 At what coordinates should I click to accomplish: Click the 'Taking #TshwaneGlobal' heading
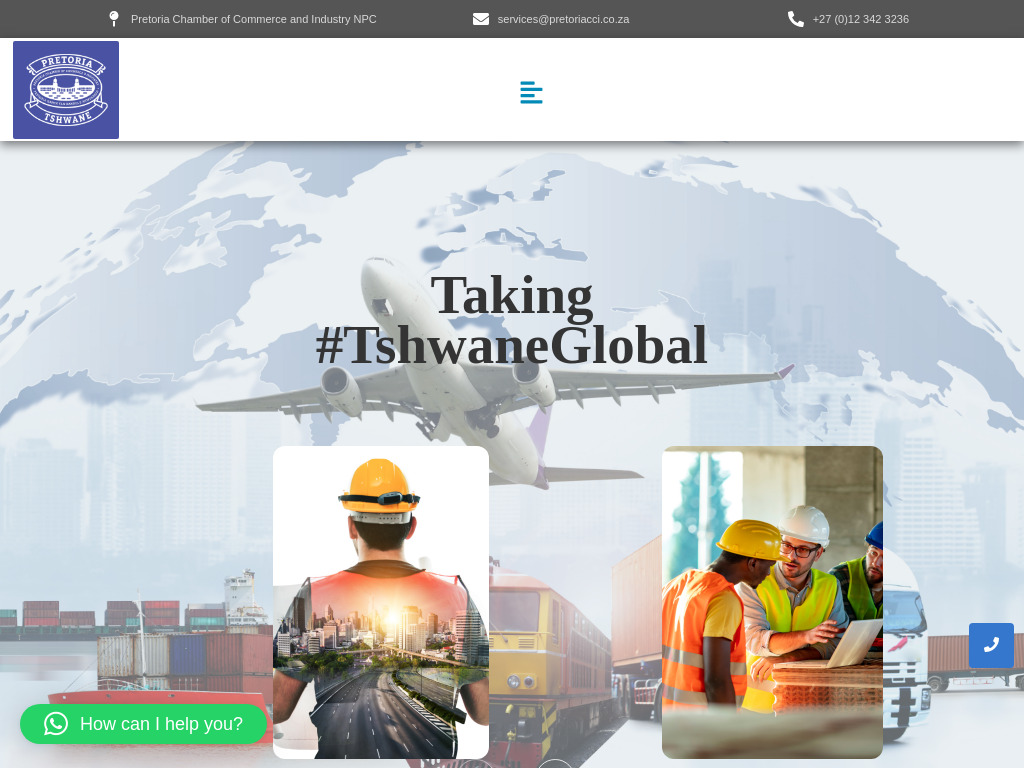coord(511,321)
